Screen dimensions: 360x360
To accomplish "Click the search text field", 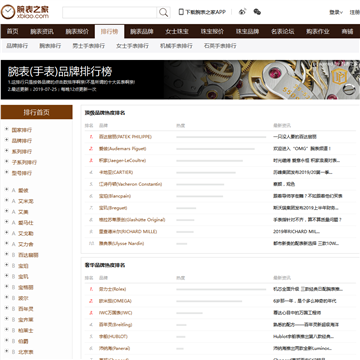I will [110, 13].
